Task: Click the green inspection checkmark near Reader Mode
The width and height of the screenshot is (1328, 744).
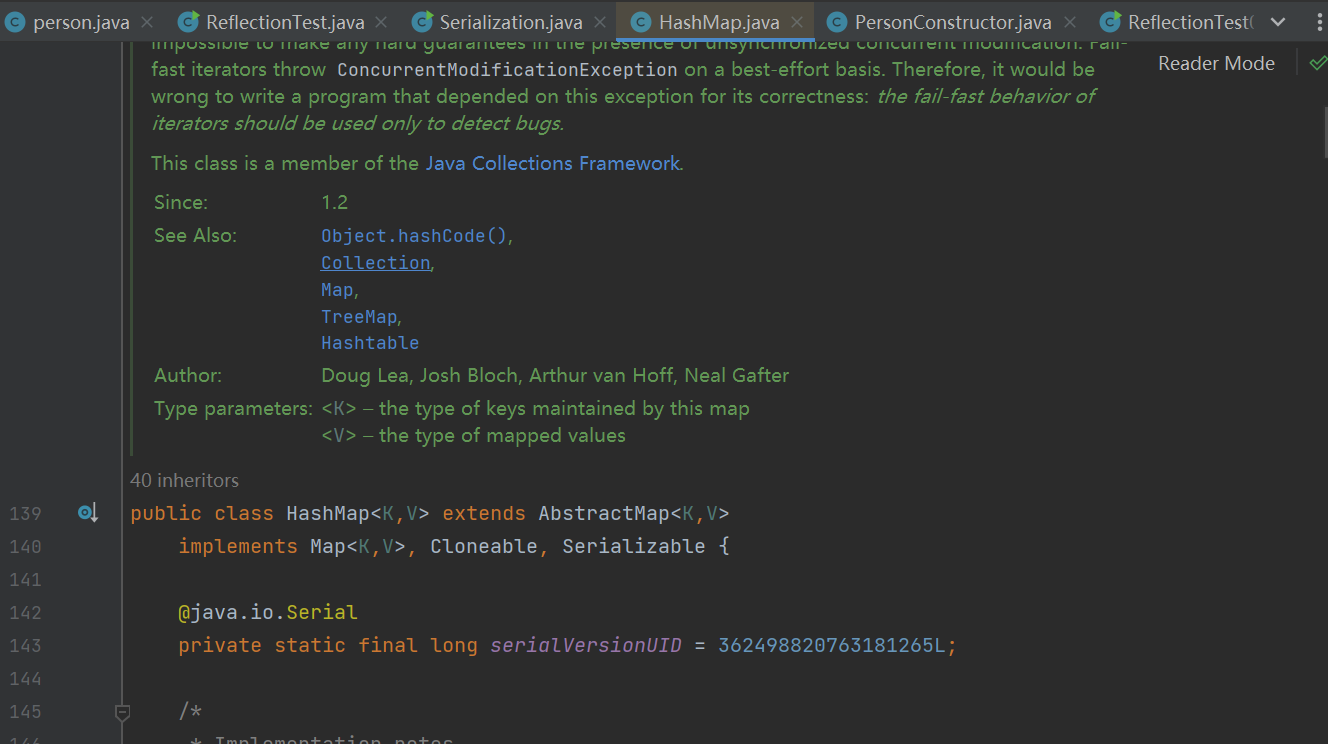Action: click(1317, 63)
